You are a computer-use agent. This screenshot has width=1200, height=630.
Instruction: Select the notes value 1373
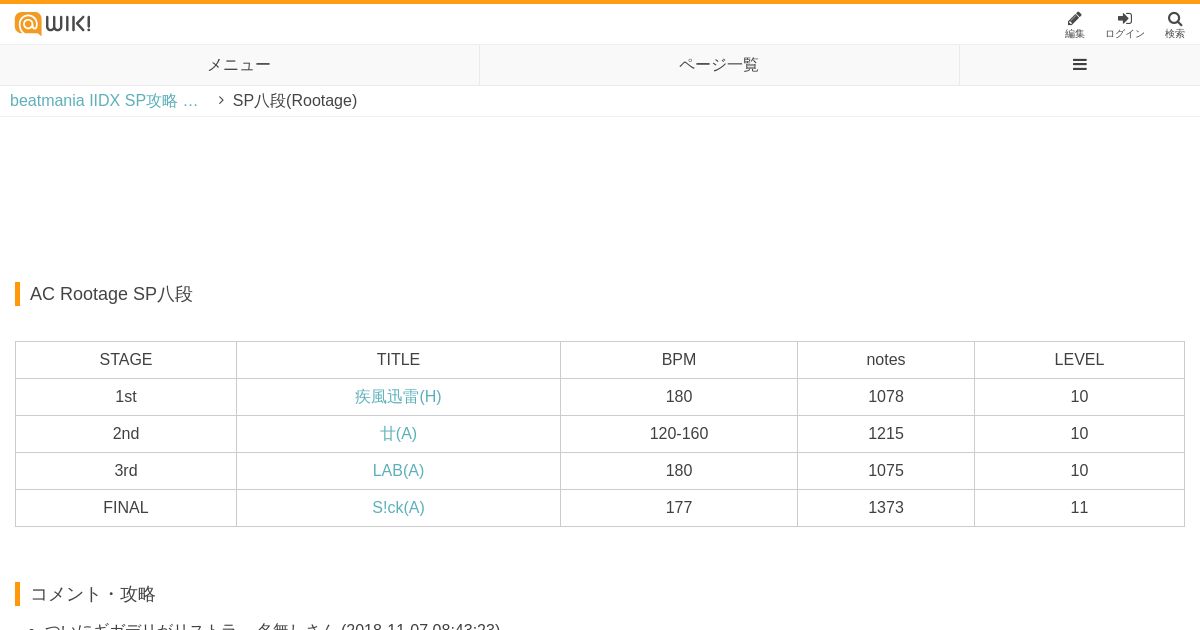coord(886,508)
